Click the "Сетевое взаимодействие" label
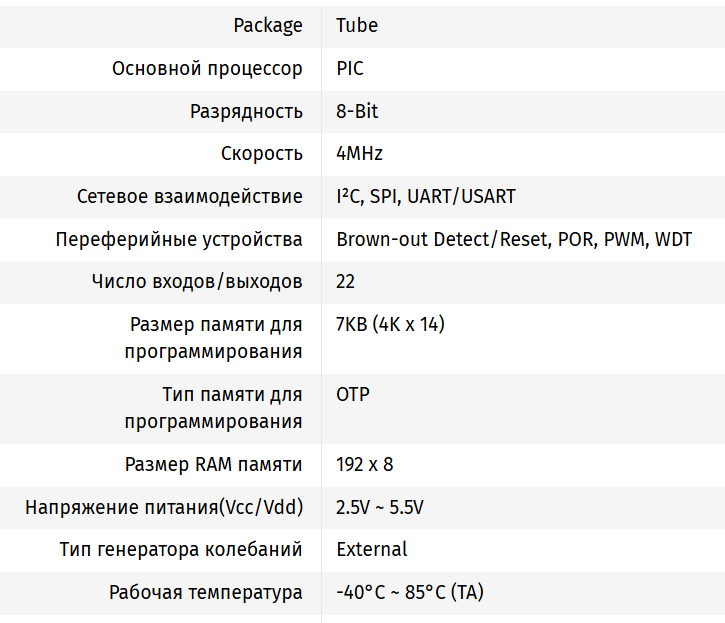The image size is (725, 623). point(190,196)
